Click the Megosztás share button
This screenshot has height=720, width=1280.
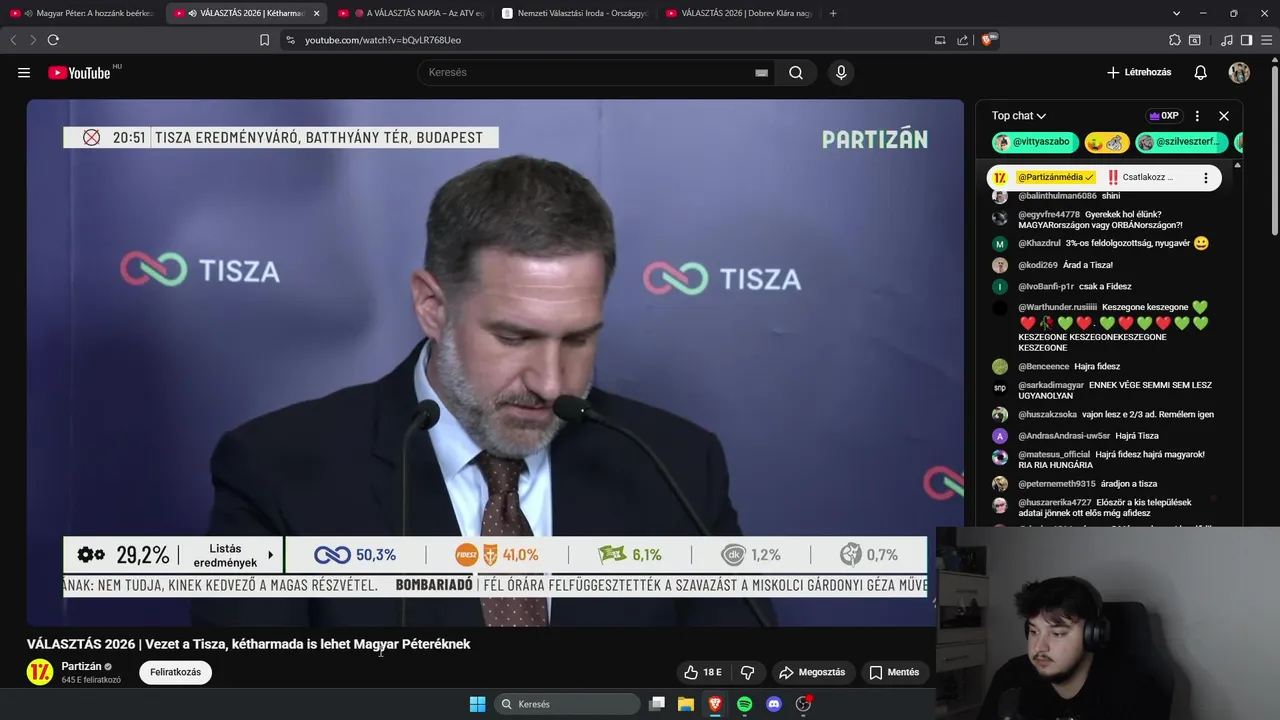[x=812, y=672]
